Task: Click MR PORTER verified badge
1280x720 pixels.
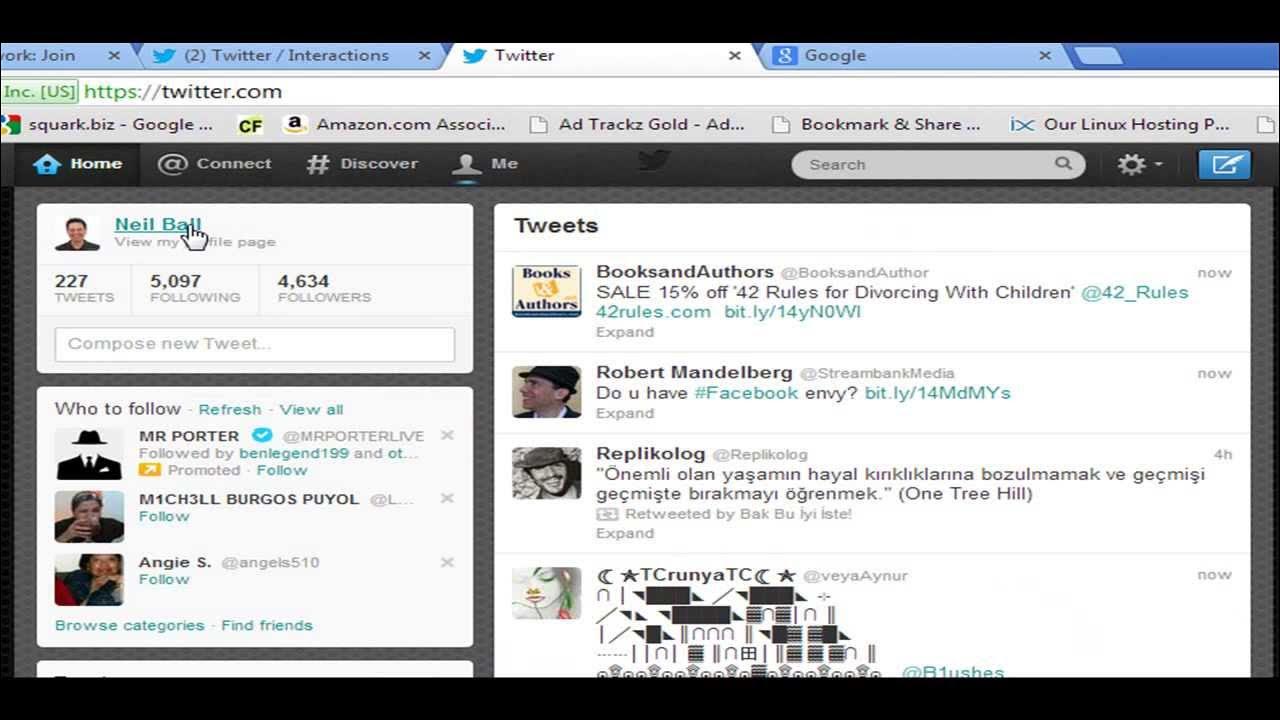Action: tap(261, 436)
